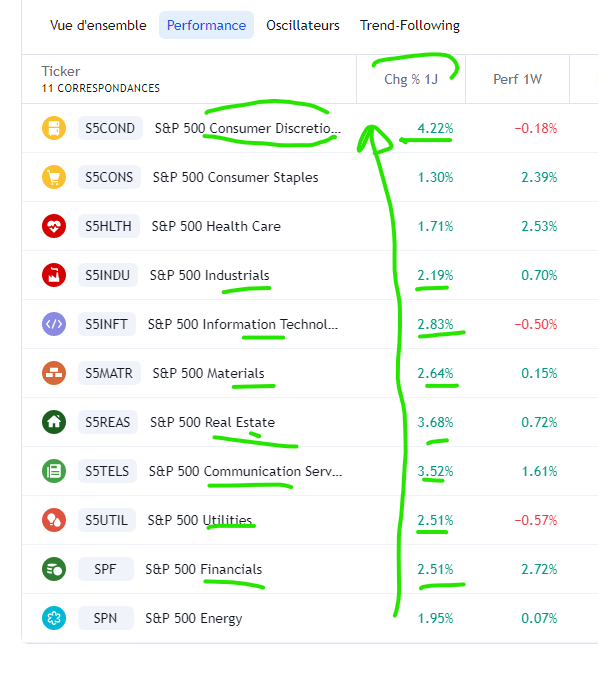Click the SPF ticker badge
Screen dimensions: 598x675
105,569
